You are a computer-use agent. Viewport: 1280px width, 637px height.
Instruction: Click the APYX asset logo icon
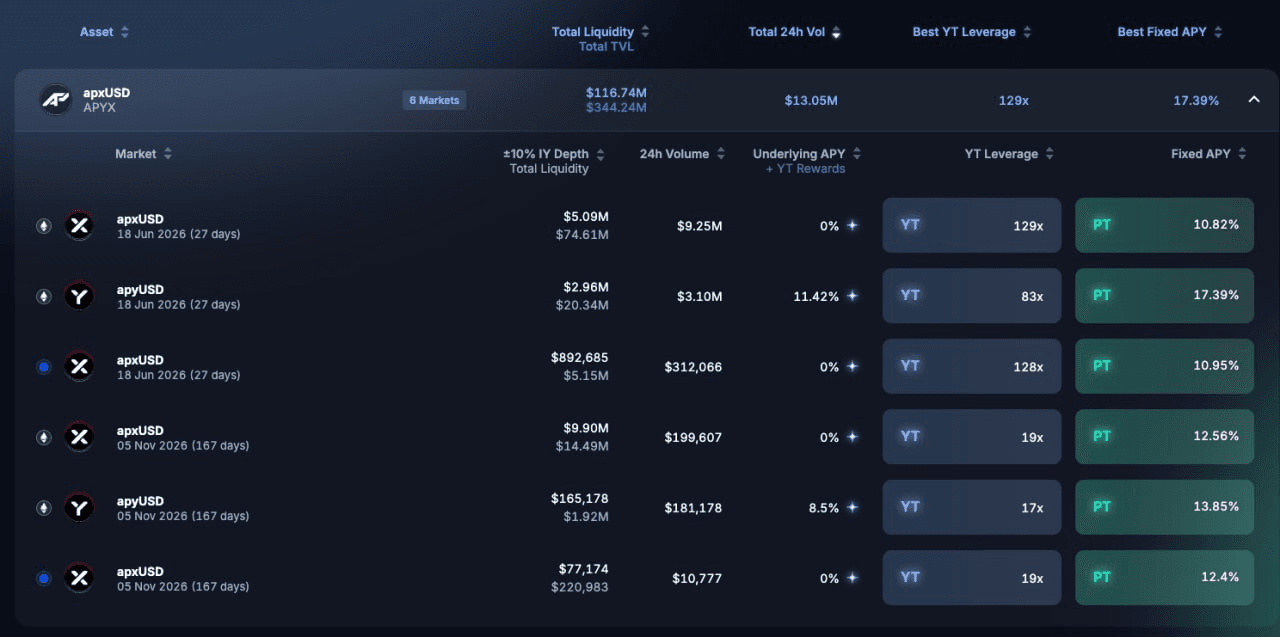tap(56, 99)
